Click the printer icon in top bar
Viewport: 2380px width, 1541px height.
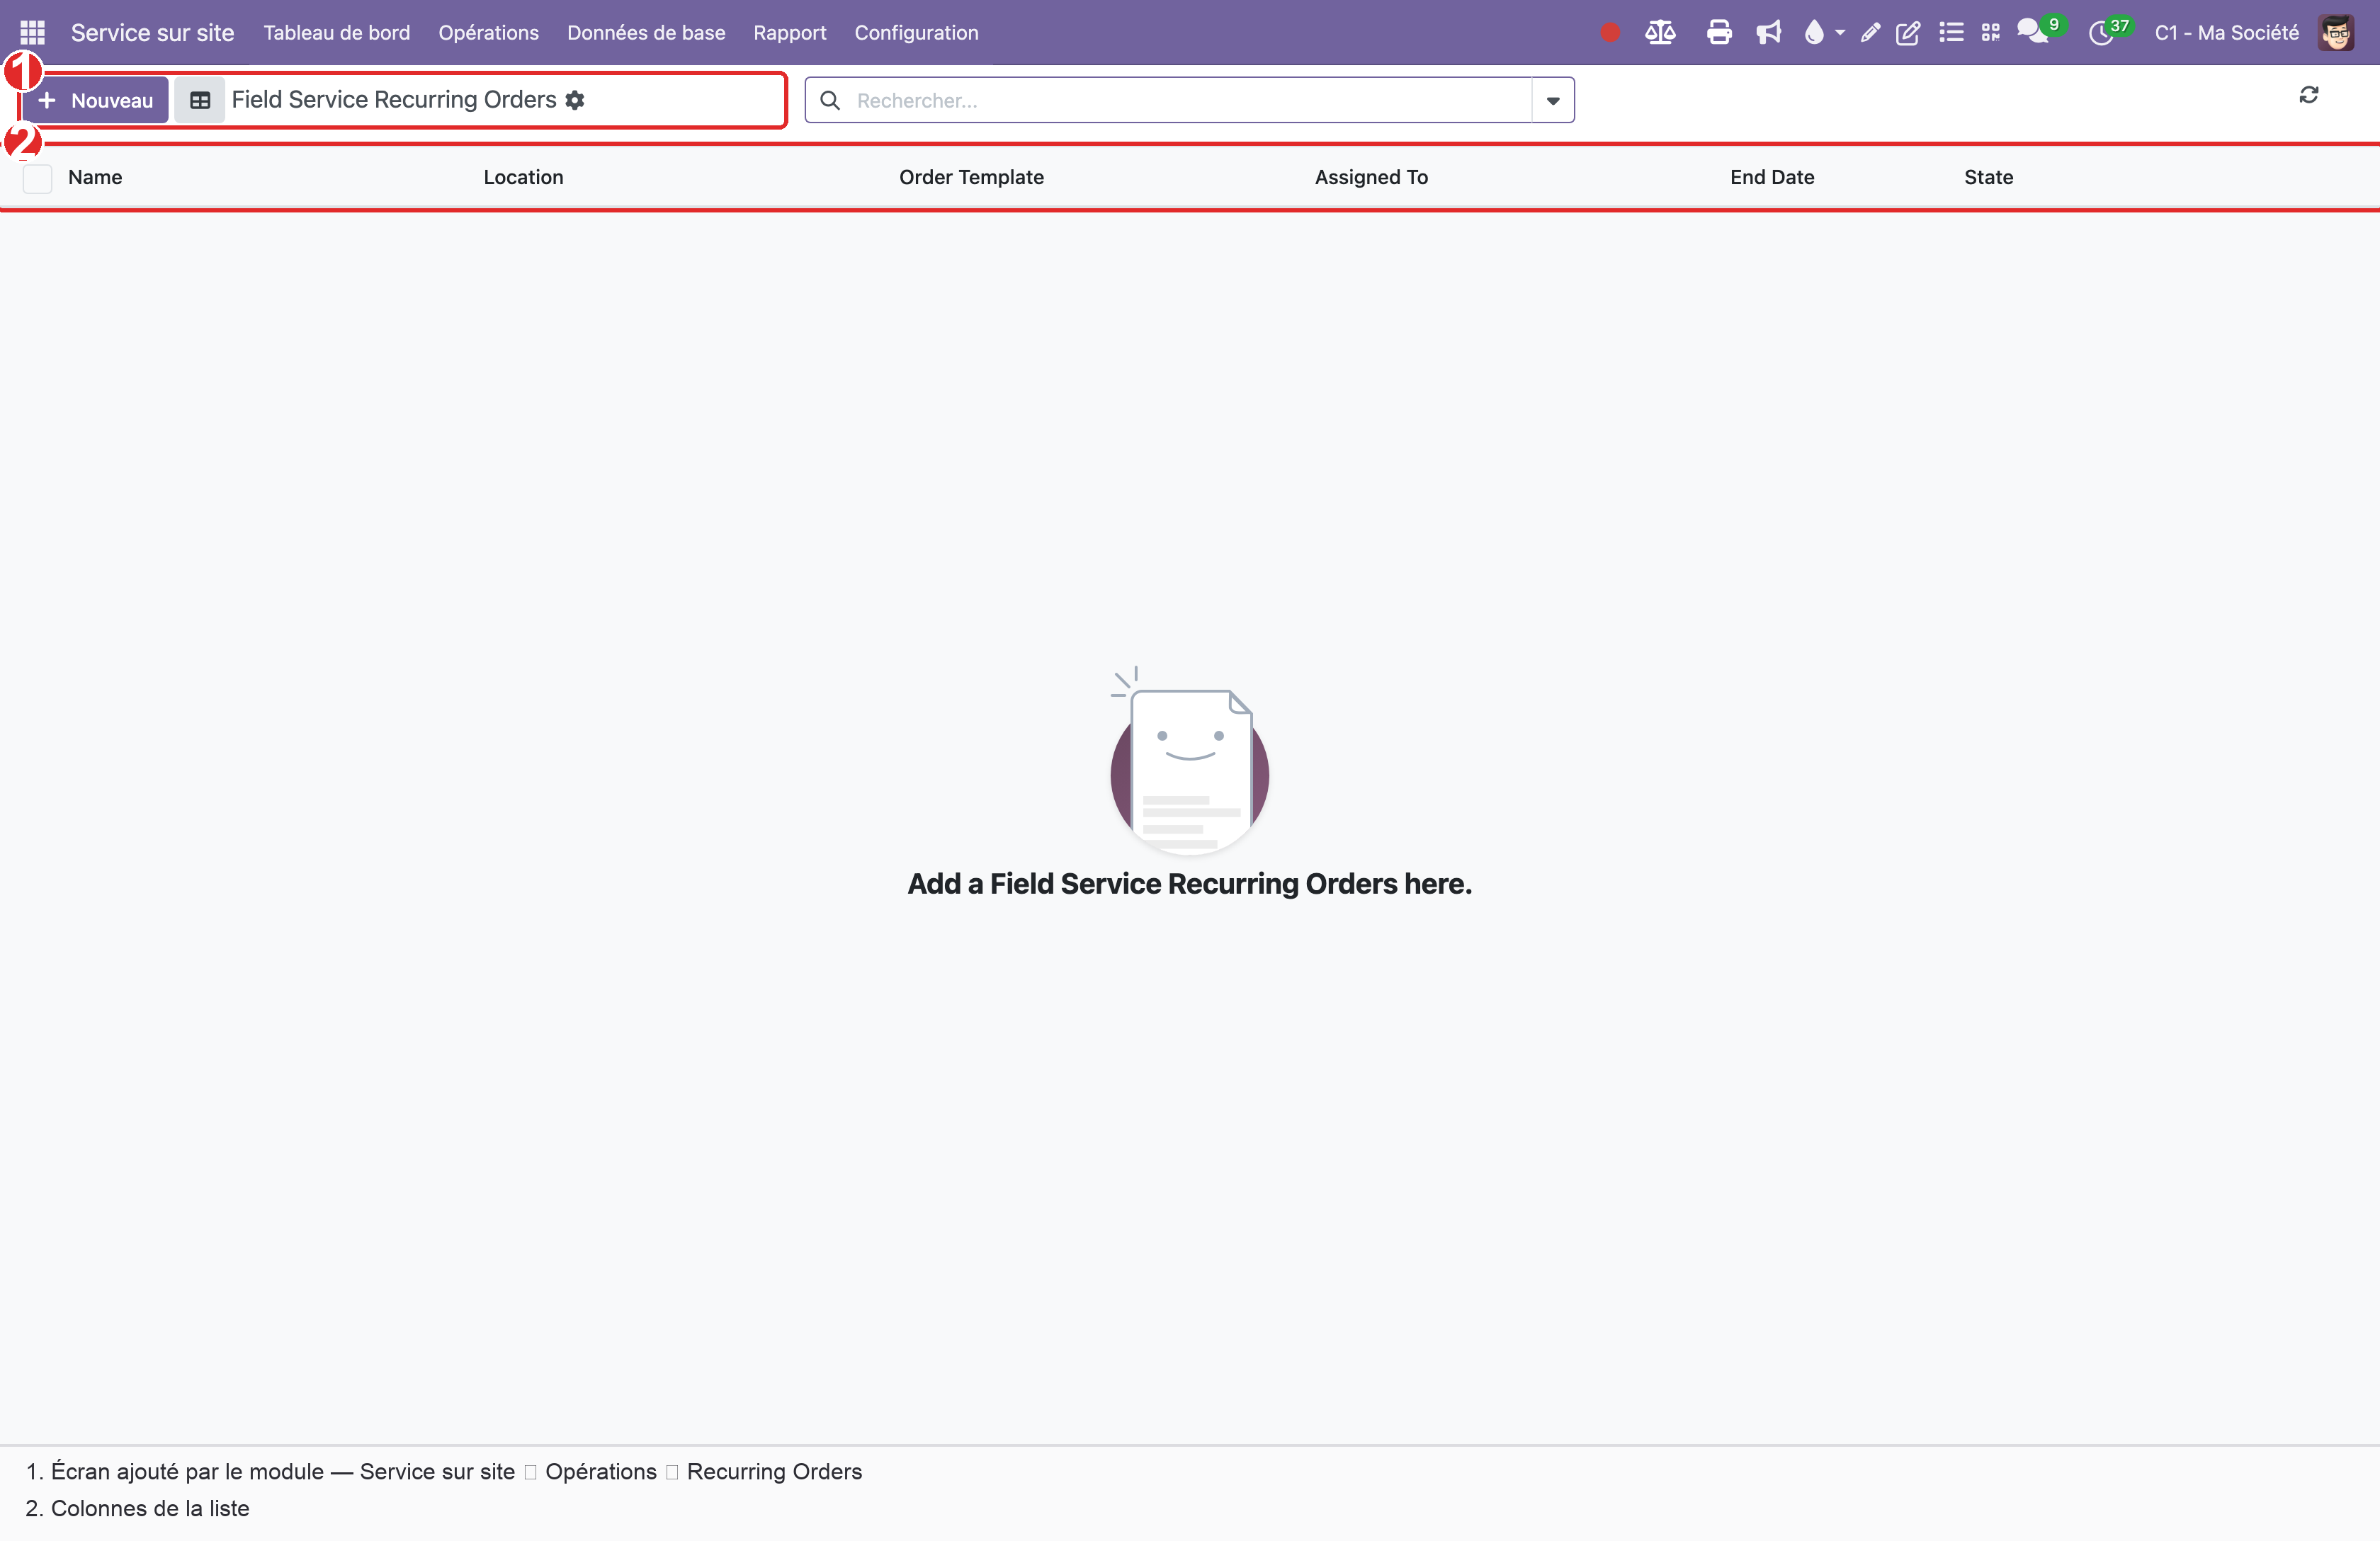[x=1719, y=33]
